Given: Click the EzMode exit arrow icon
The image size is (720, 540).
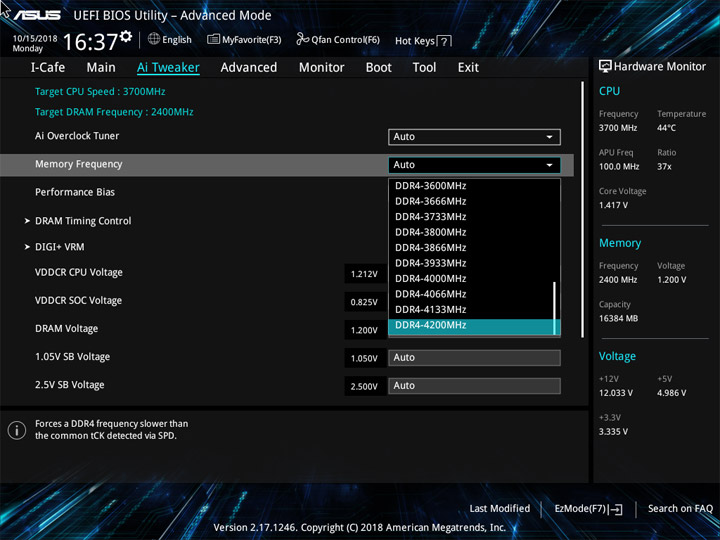Looking at the screenshot, I should point(615,509).
